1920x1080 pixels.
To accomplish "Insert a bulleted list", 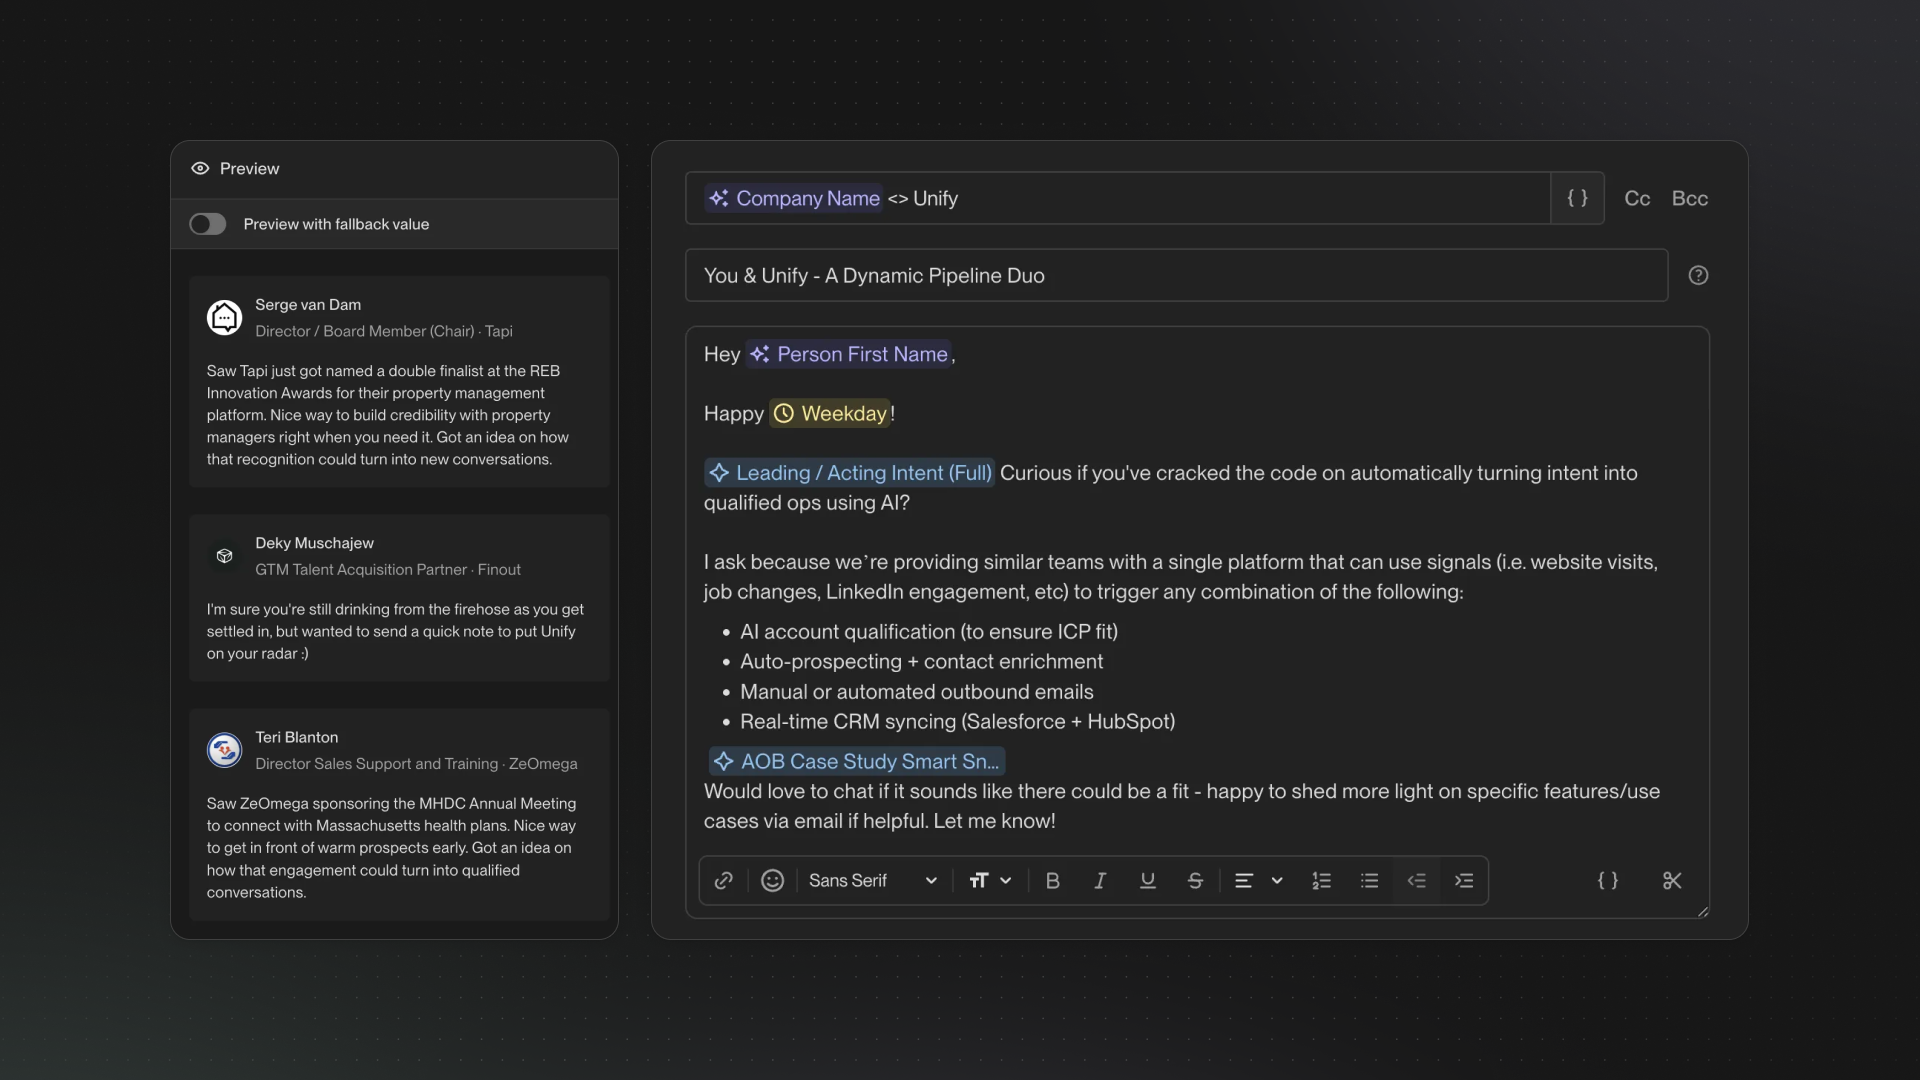I will tap(1369, 881).
